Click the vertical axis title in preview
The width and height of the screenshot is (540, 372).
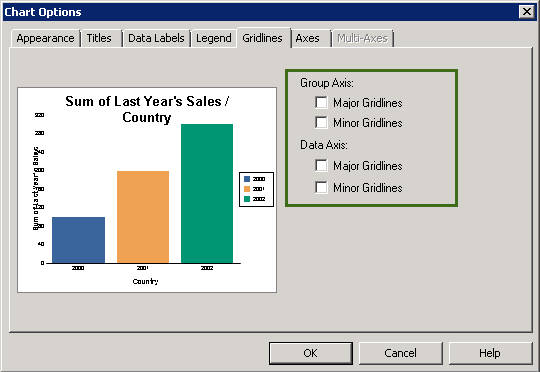pyautogui.click(x=36, y=188)
